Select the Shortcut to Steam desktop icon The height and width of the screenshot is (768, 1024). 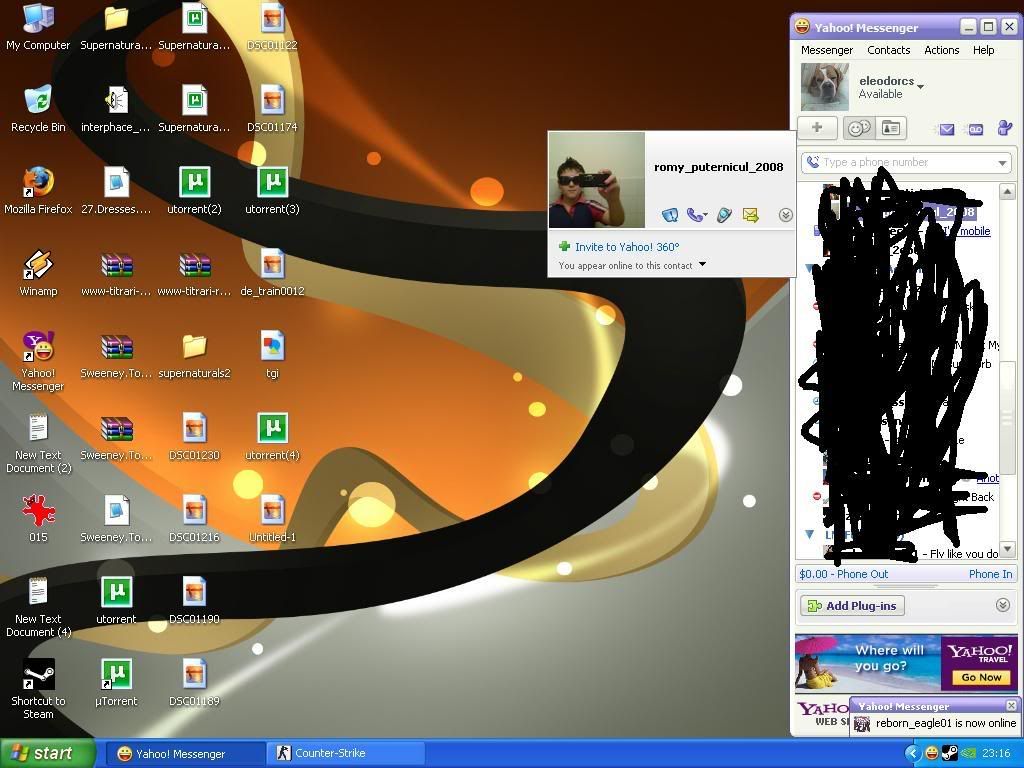tap(38, 689)
